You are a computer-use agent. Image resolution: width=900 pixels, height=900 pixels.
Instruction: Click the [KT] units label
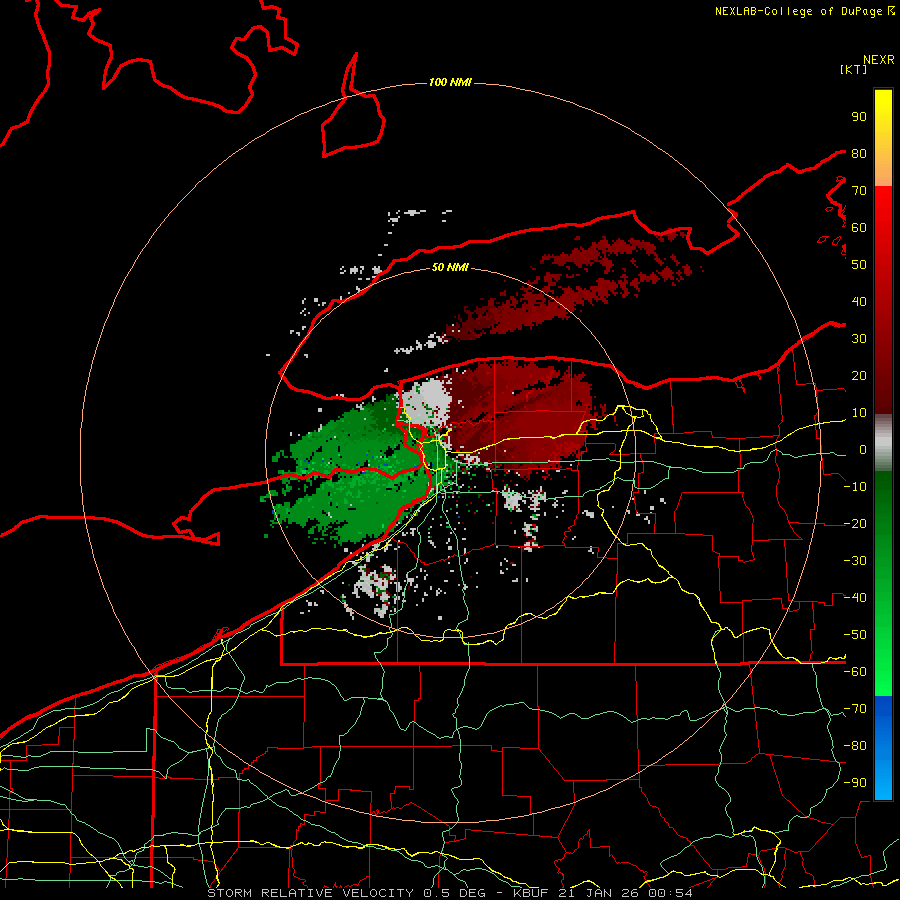pos(854,69)
